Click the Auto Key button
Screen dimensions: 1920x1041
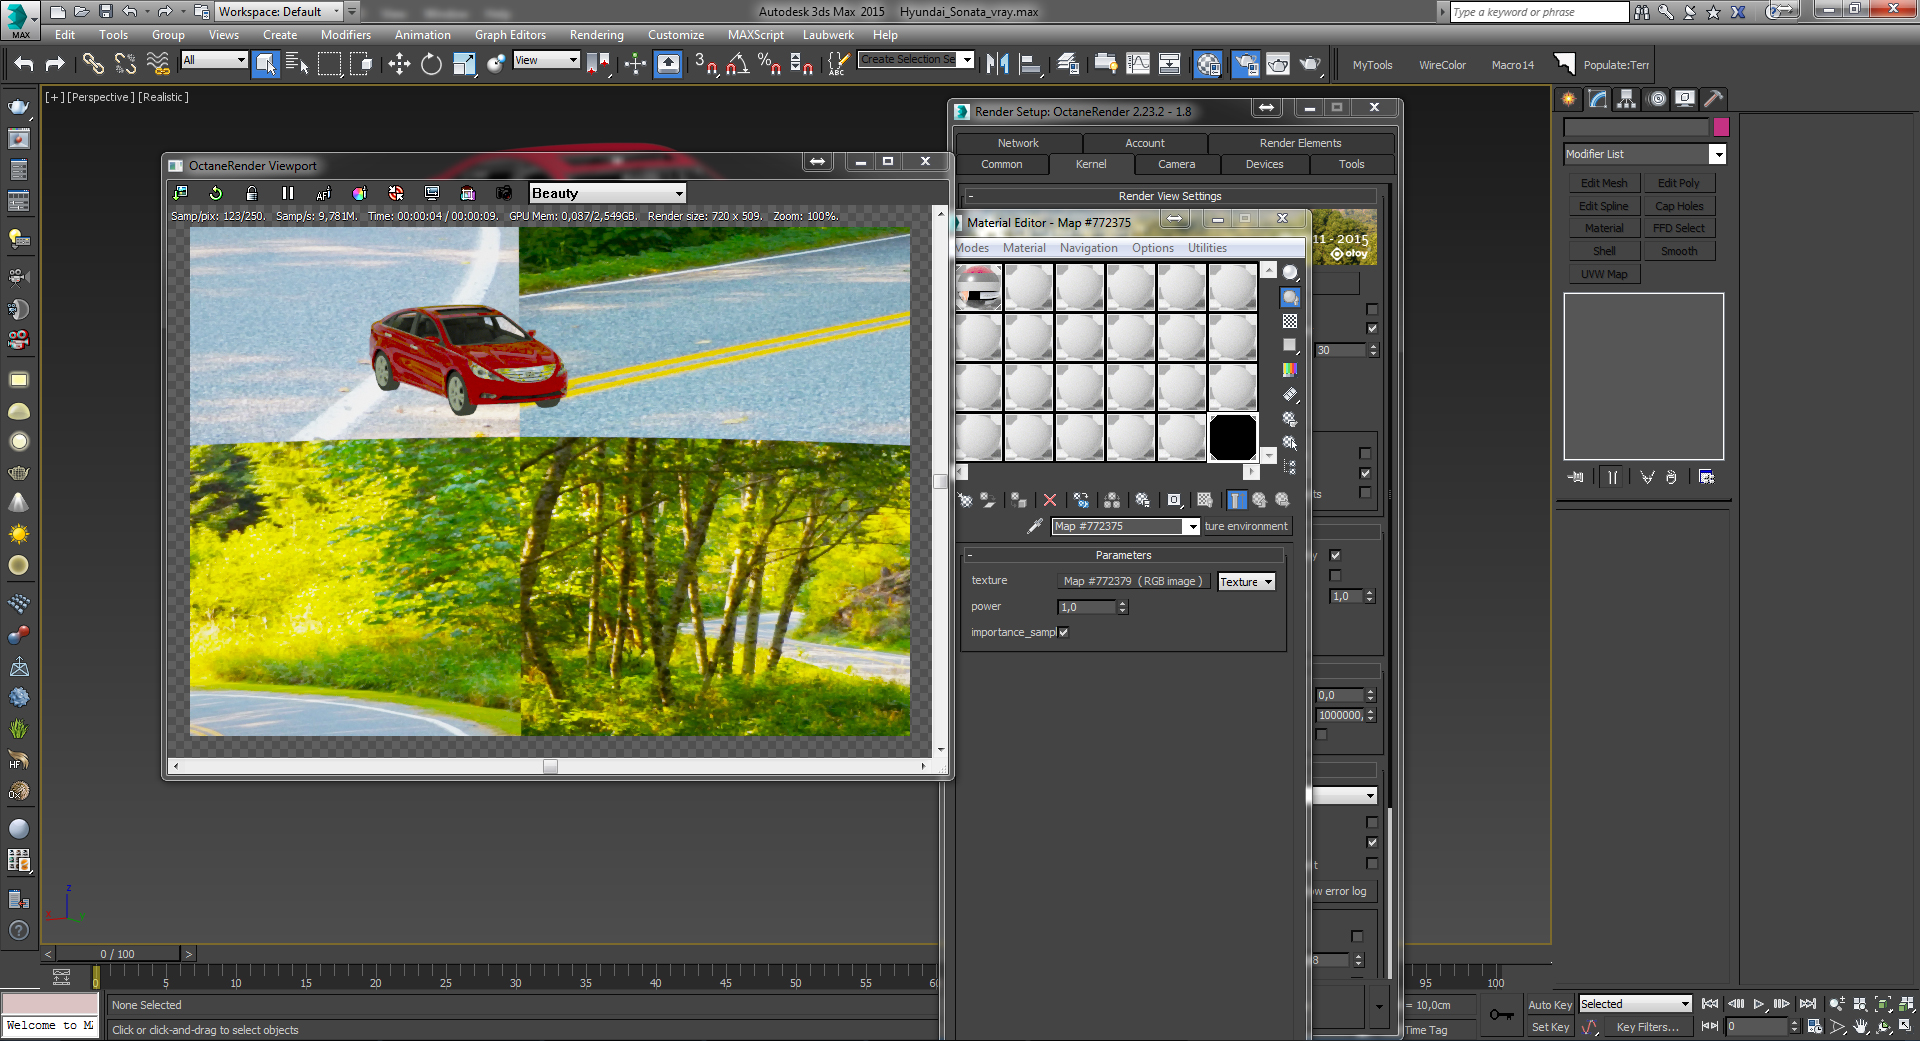(x=1549, y=1005)
